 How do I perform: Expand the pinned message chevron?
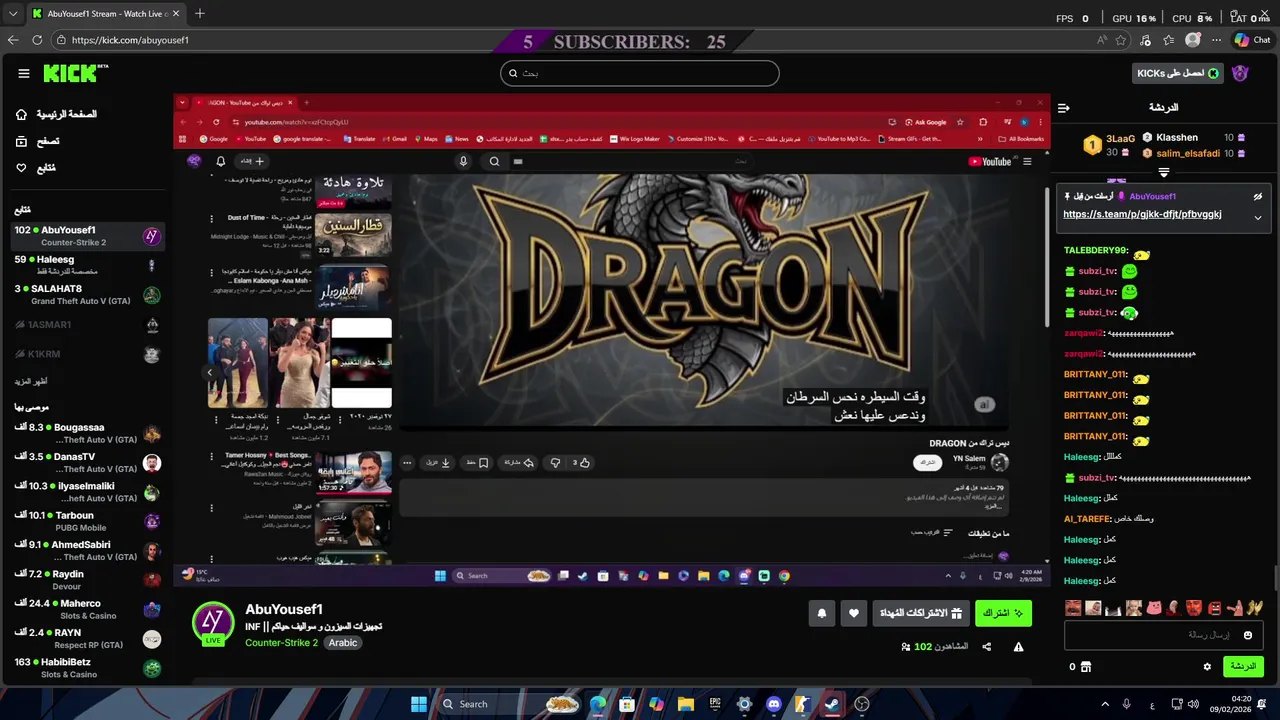pyautogui.click(x=1258, y=217)
